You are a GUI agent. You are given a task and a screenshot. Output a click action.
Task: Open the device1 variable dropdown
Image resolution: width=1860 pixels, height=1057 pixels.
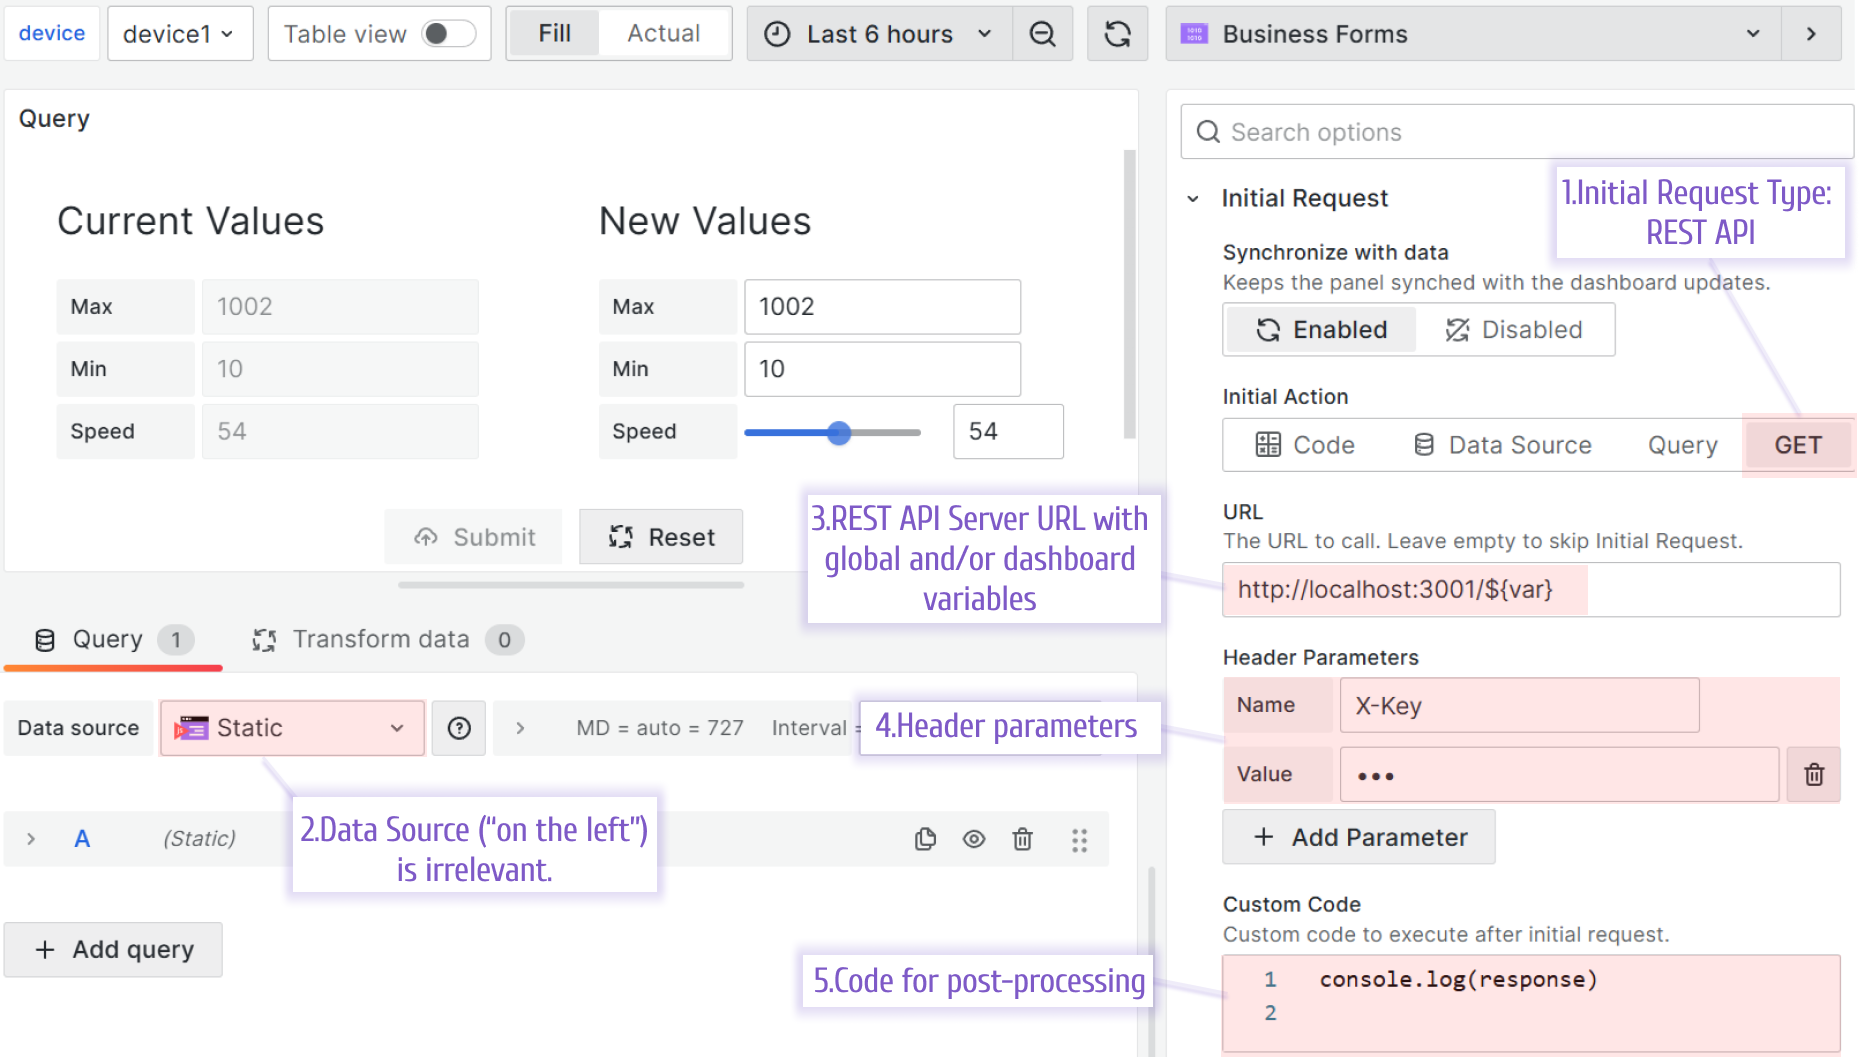pyautogui.click(x=179, y=32)
